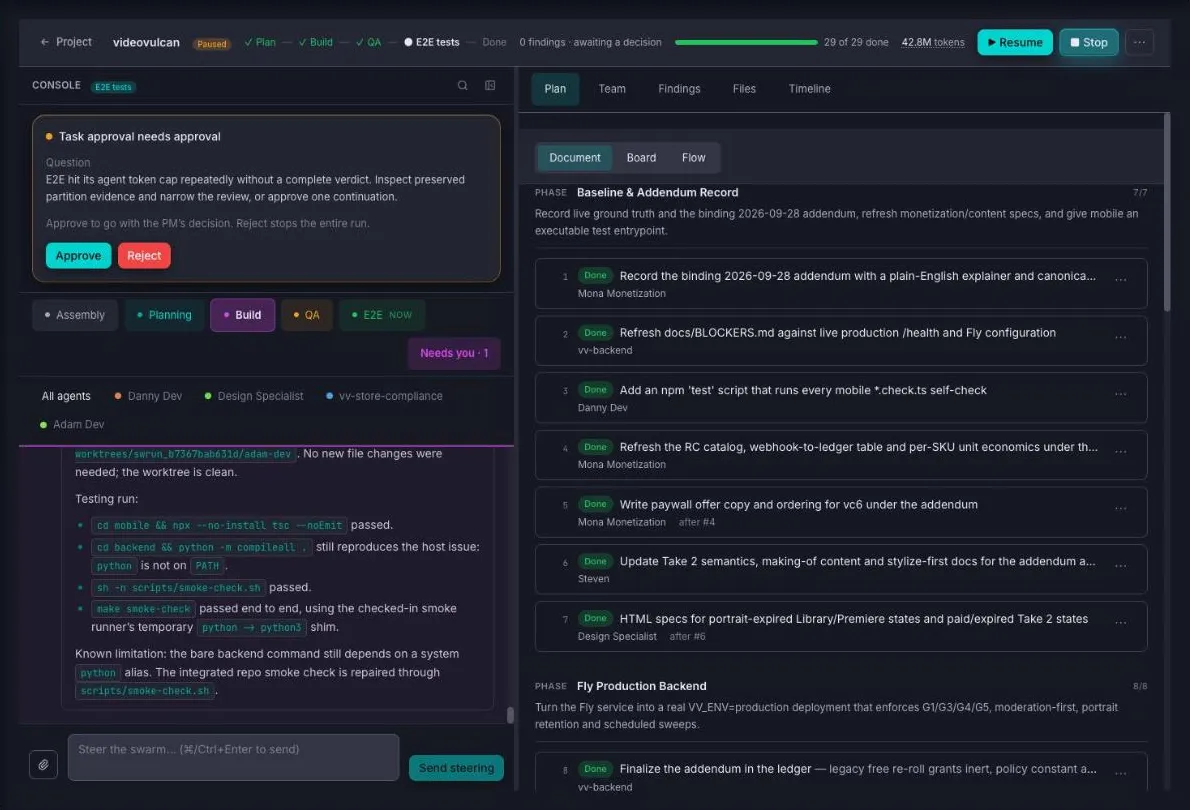This screenshot has width=1190, height=810.
Task: Filter console to Danny Dev agent
Action: [x=148, y=396]
